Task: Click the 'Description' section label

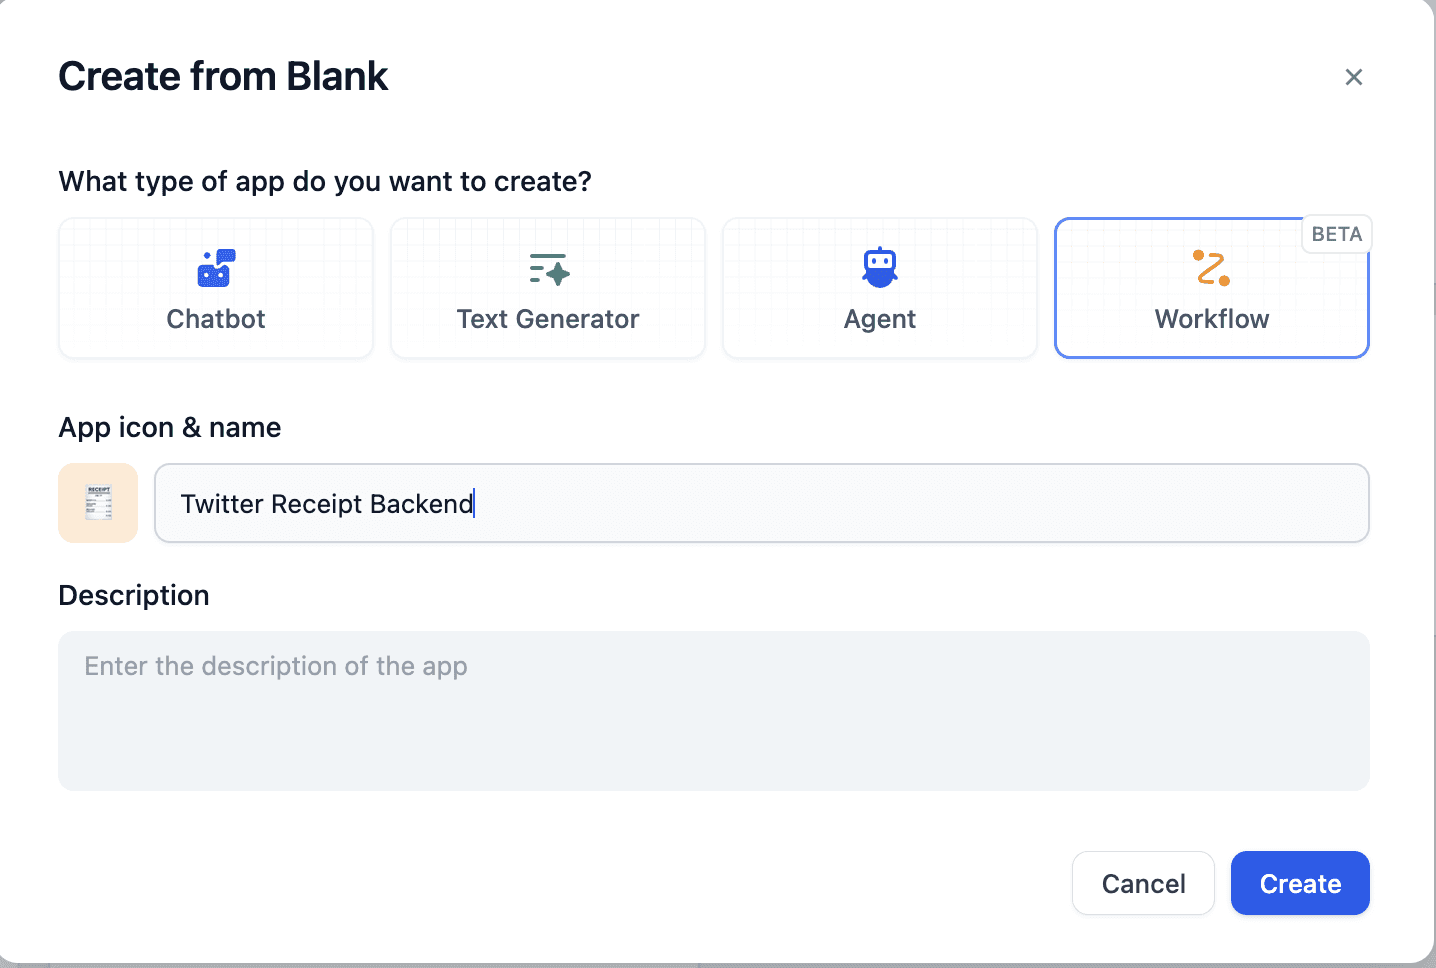Action: (134, 596)
